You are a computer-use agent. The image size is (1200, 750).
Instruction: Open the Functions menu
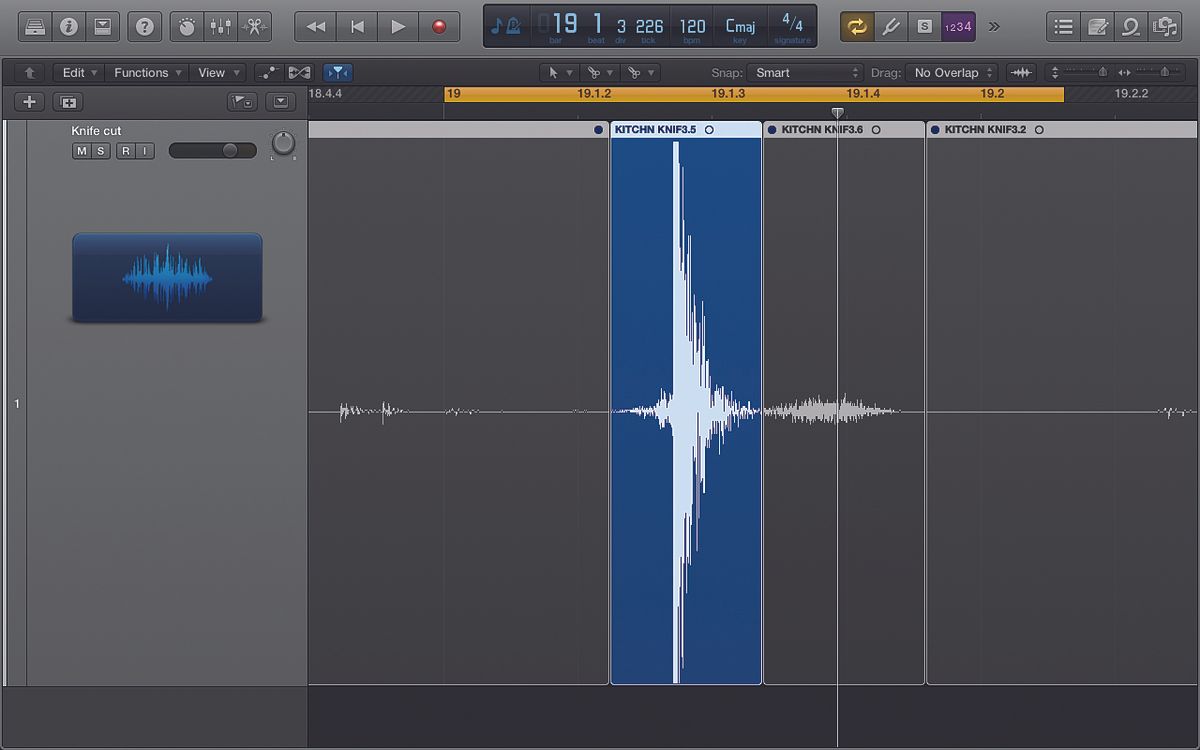click(x=146, y=72)
